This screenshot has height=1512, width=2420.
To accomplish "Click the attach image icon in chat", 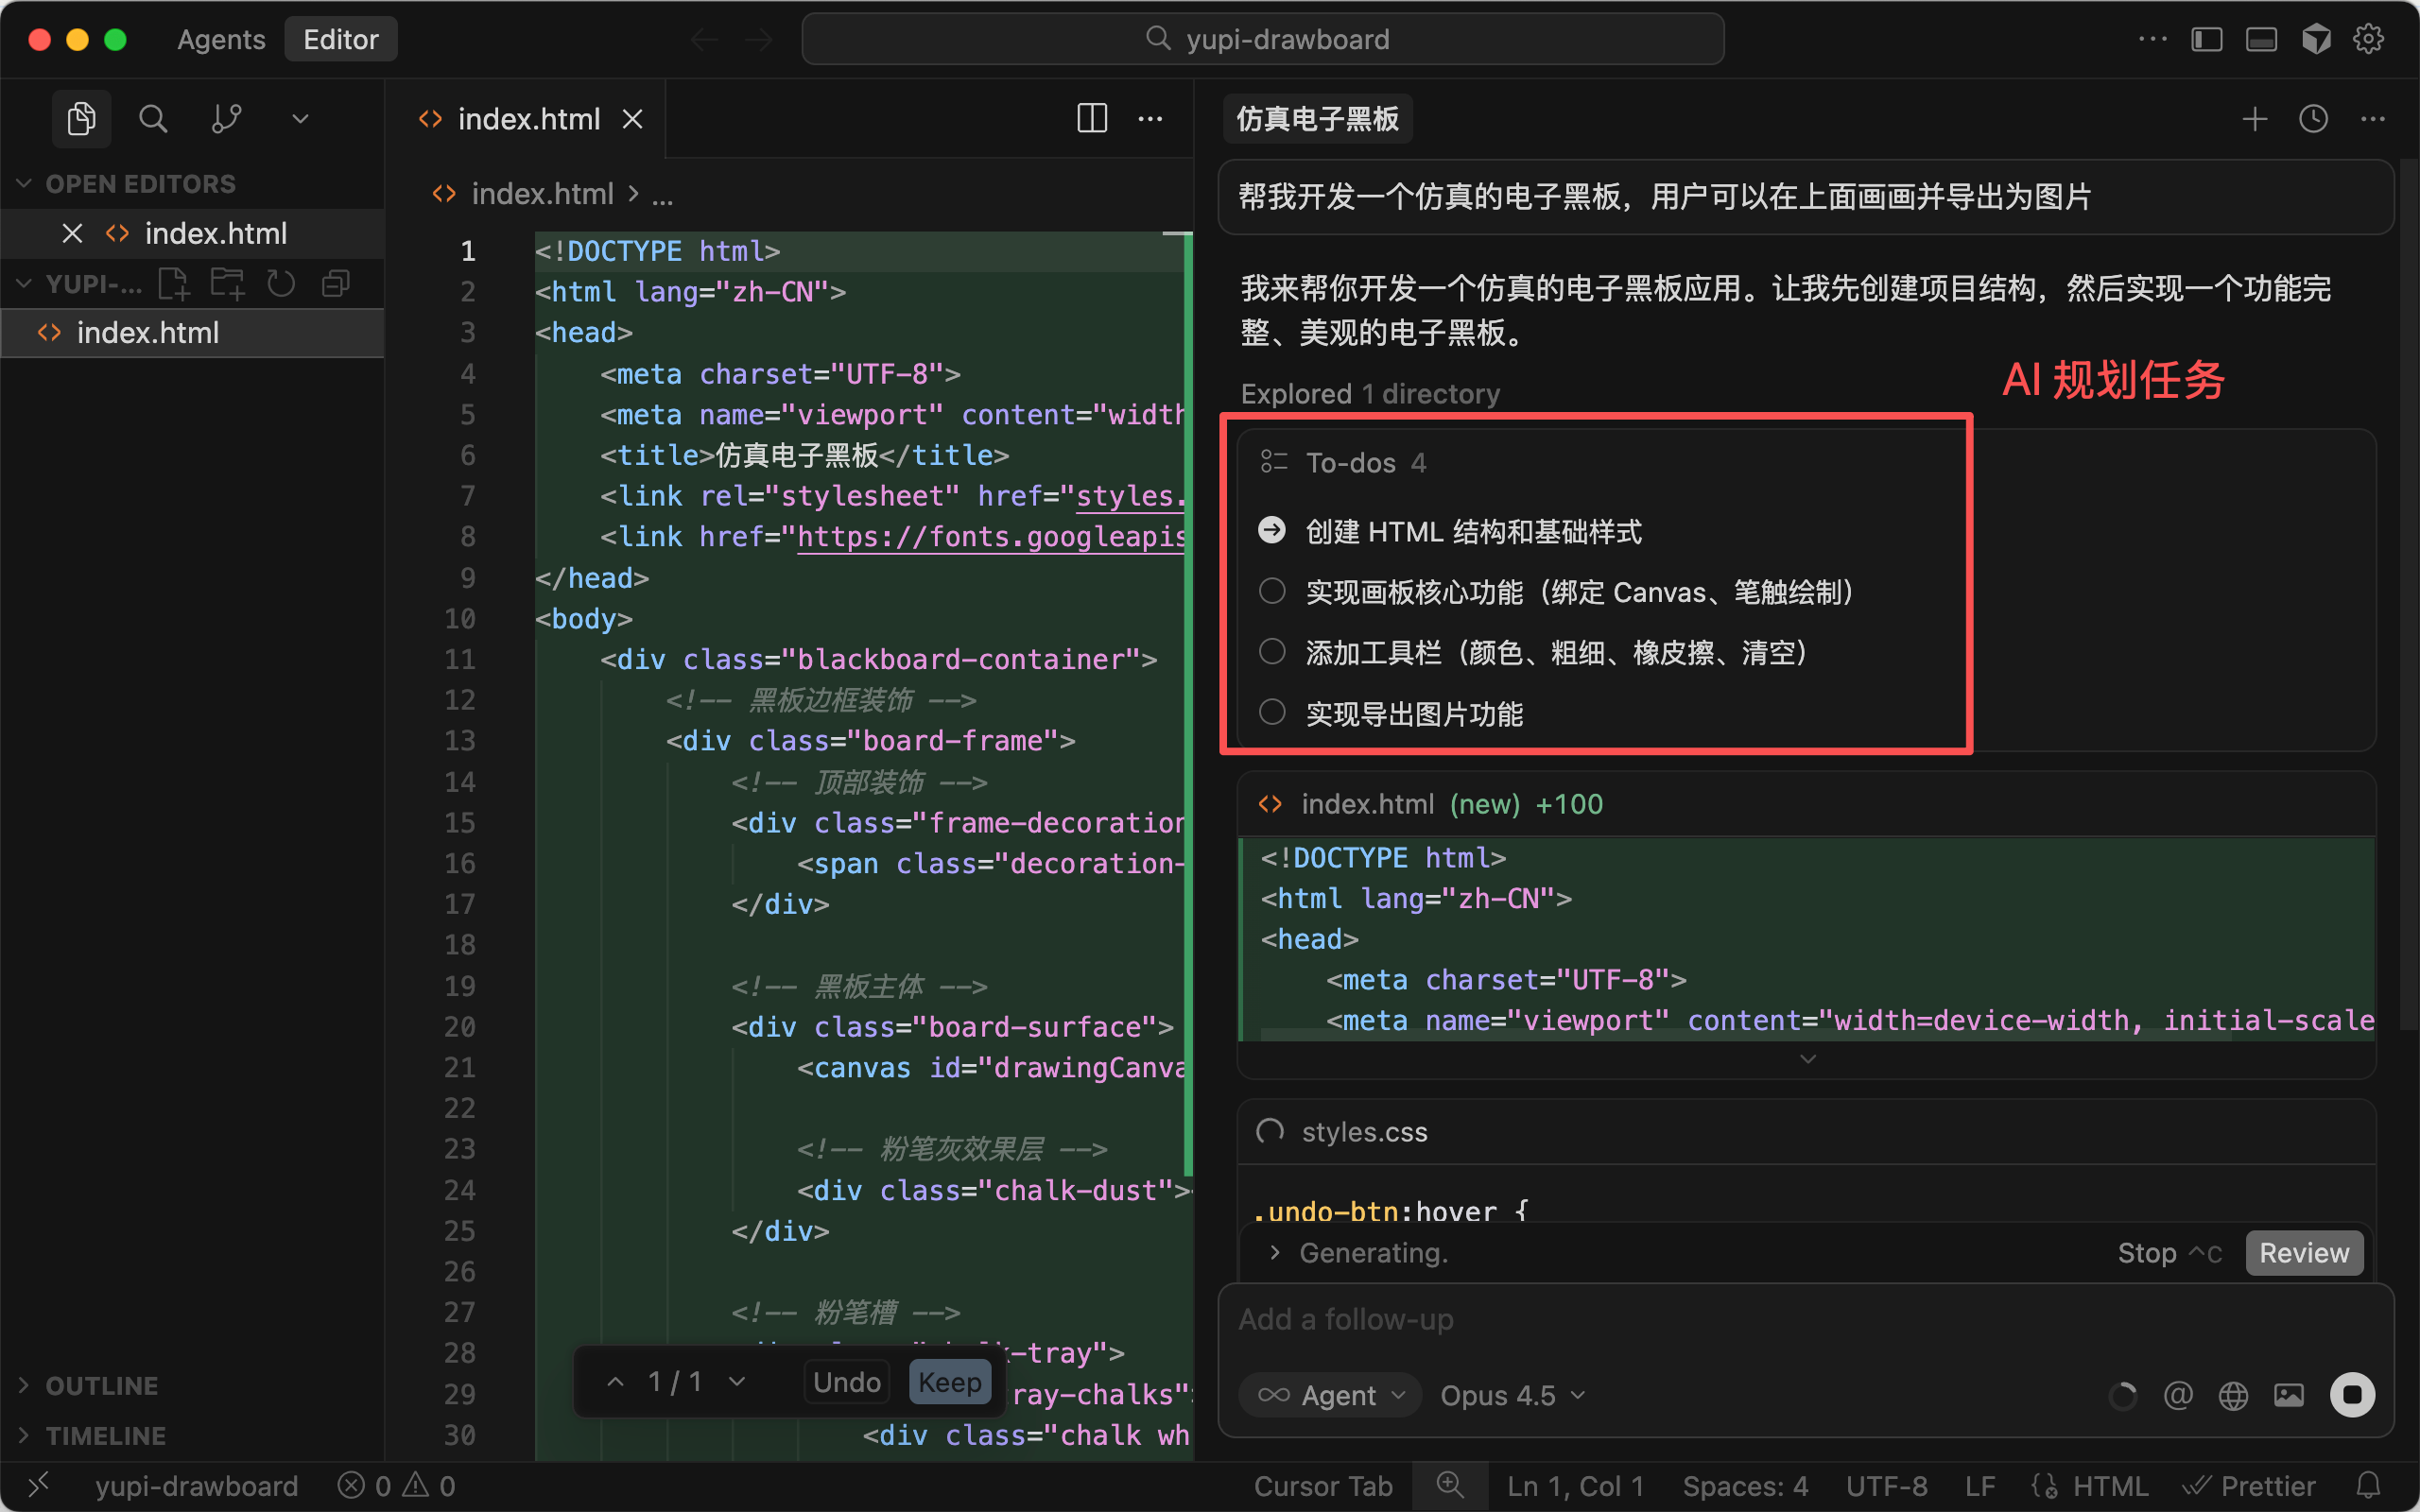I will click(2288, 1395).
